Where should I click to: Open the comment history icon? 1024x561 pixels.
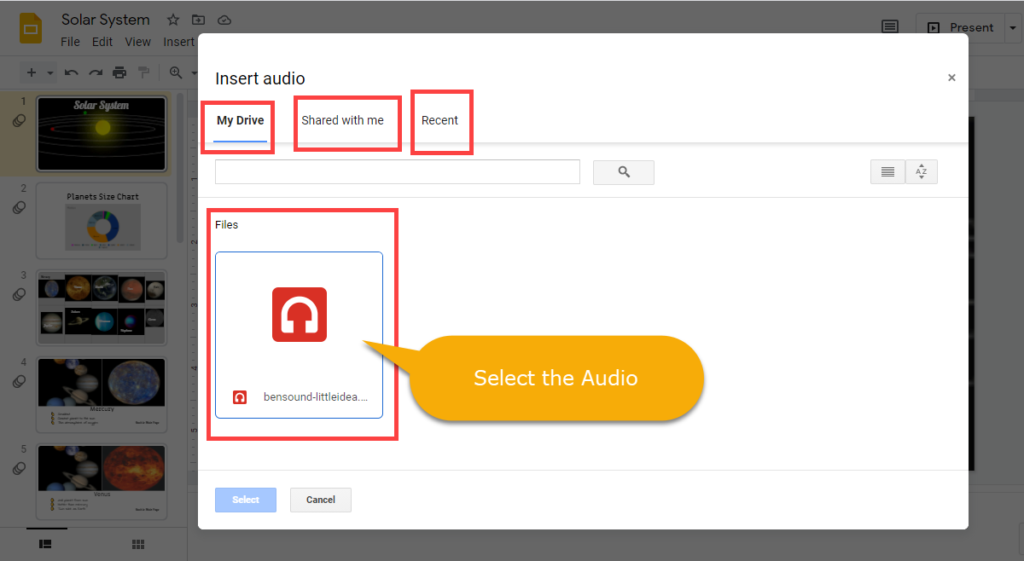889,27
